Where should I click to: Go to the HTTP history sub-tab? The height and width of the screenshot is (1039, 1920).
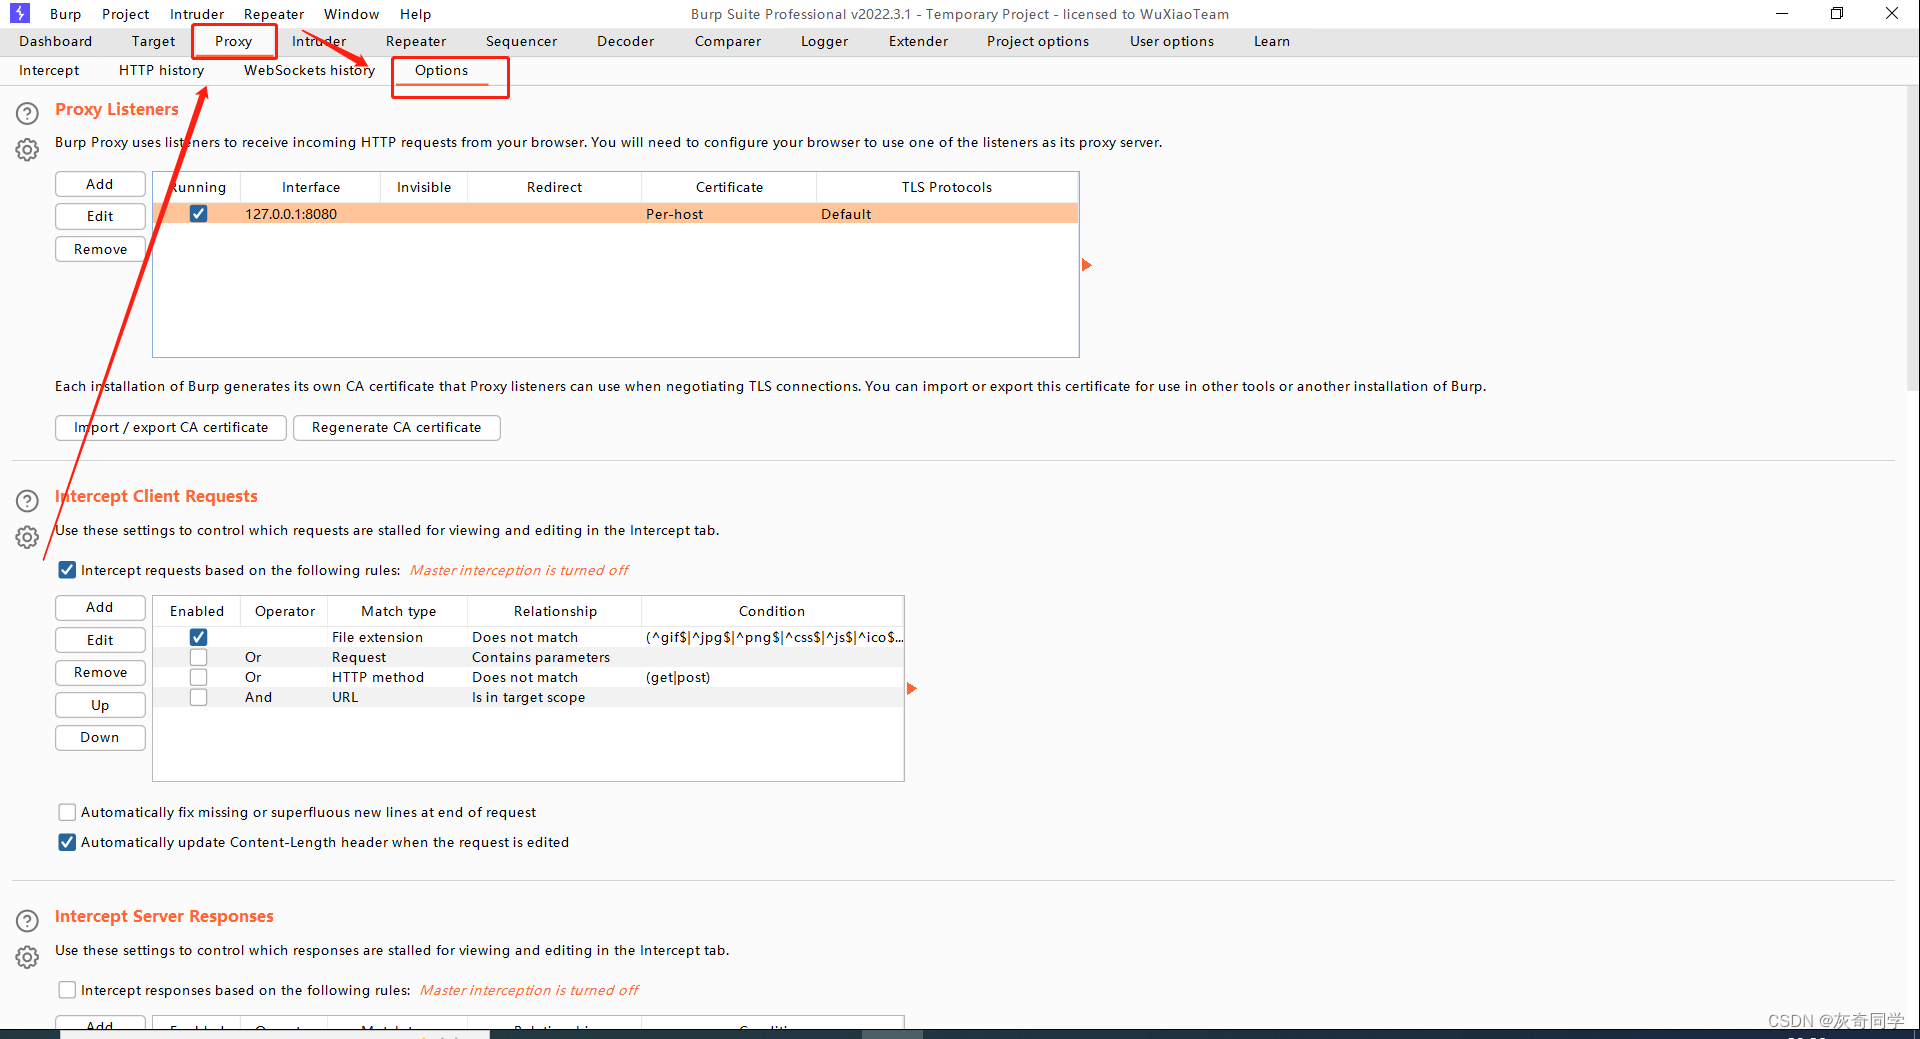161,70
